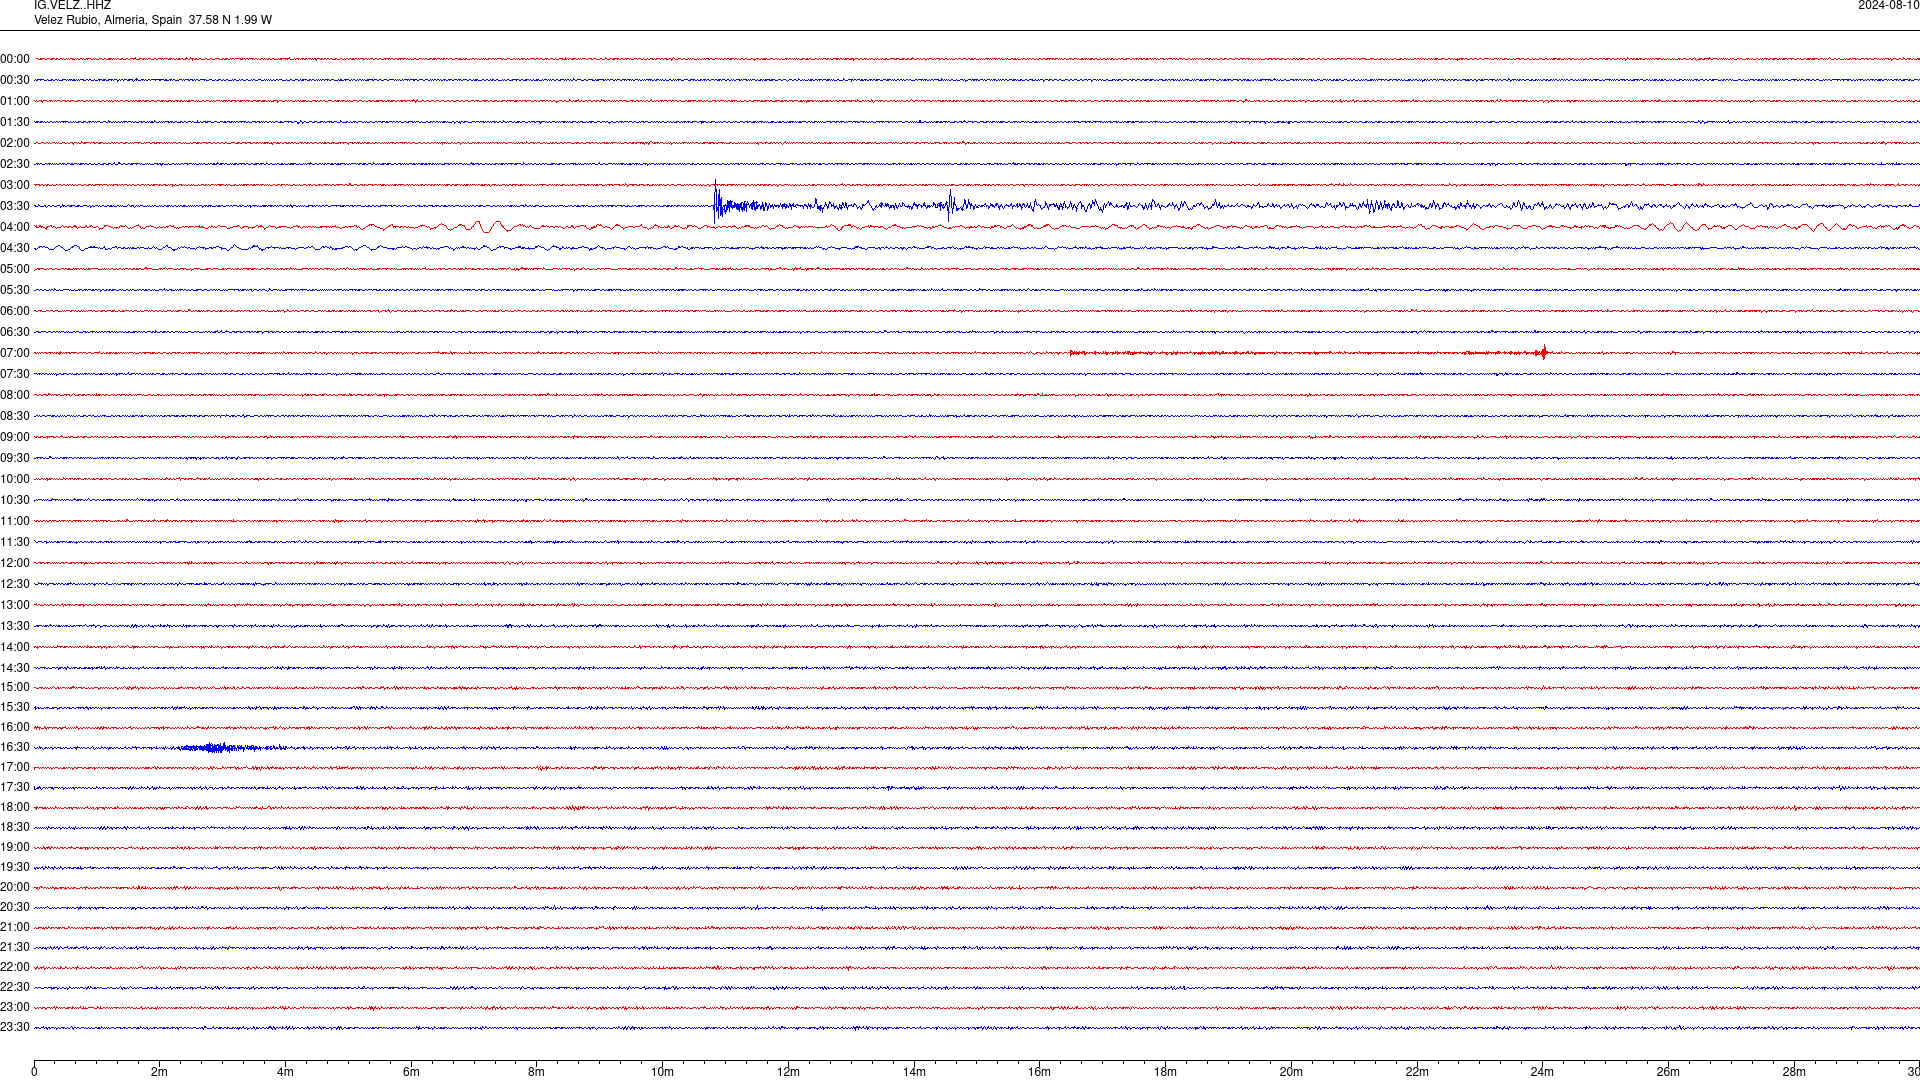The width and height of the screenshot is (1920, 1080).
Task: Click the 16m tick label on time axis
Action: pos(1039,1072)
